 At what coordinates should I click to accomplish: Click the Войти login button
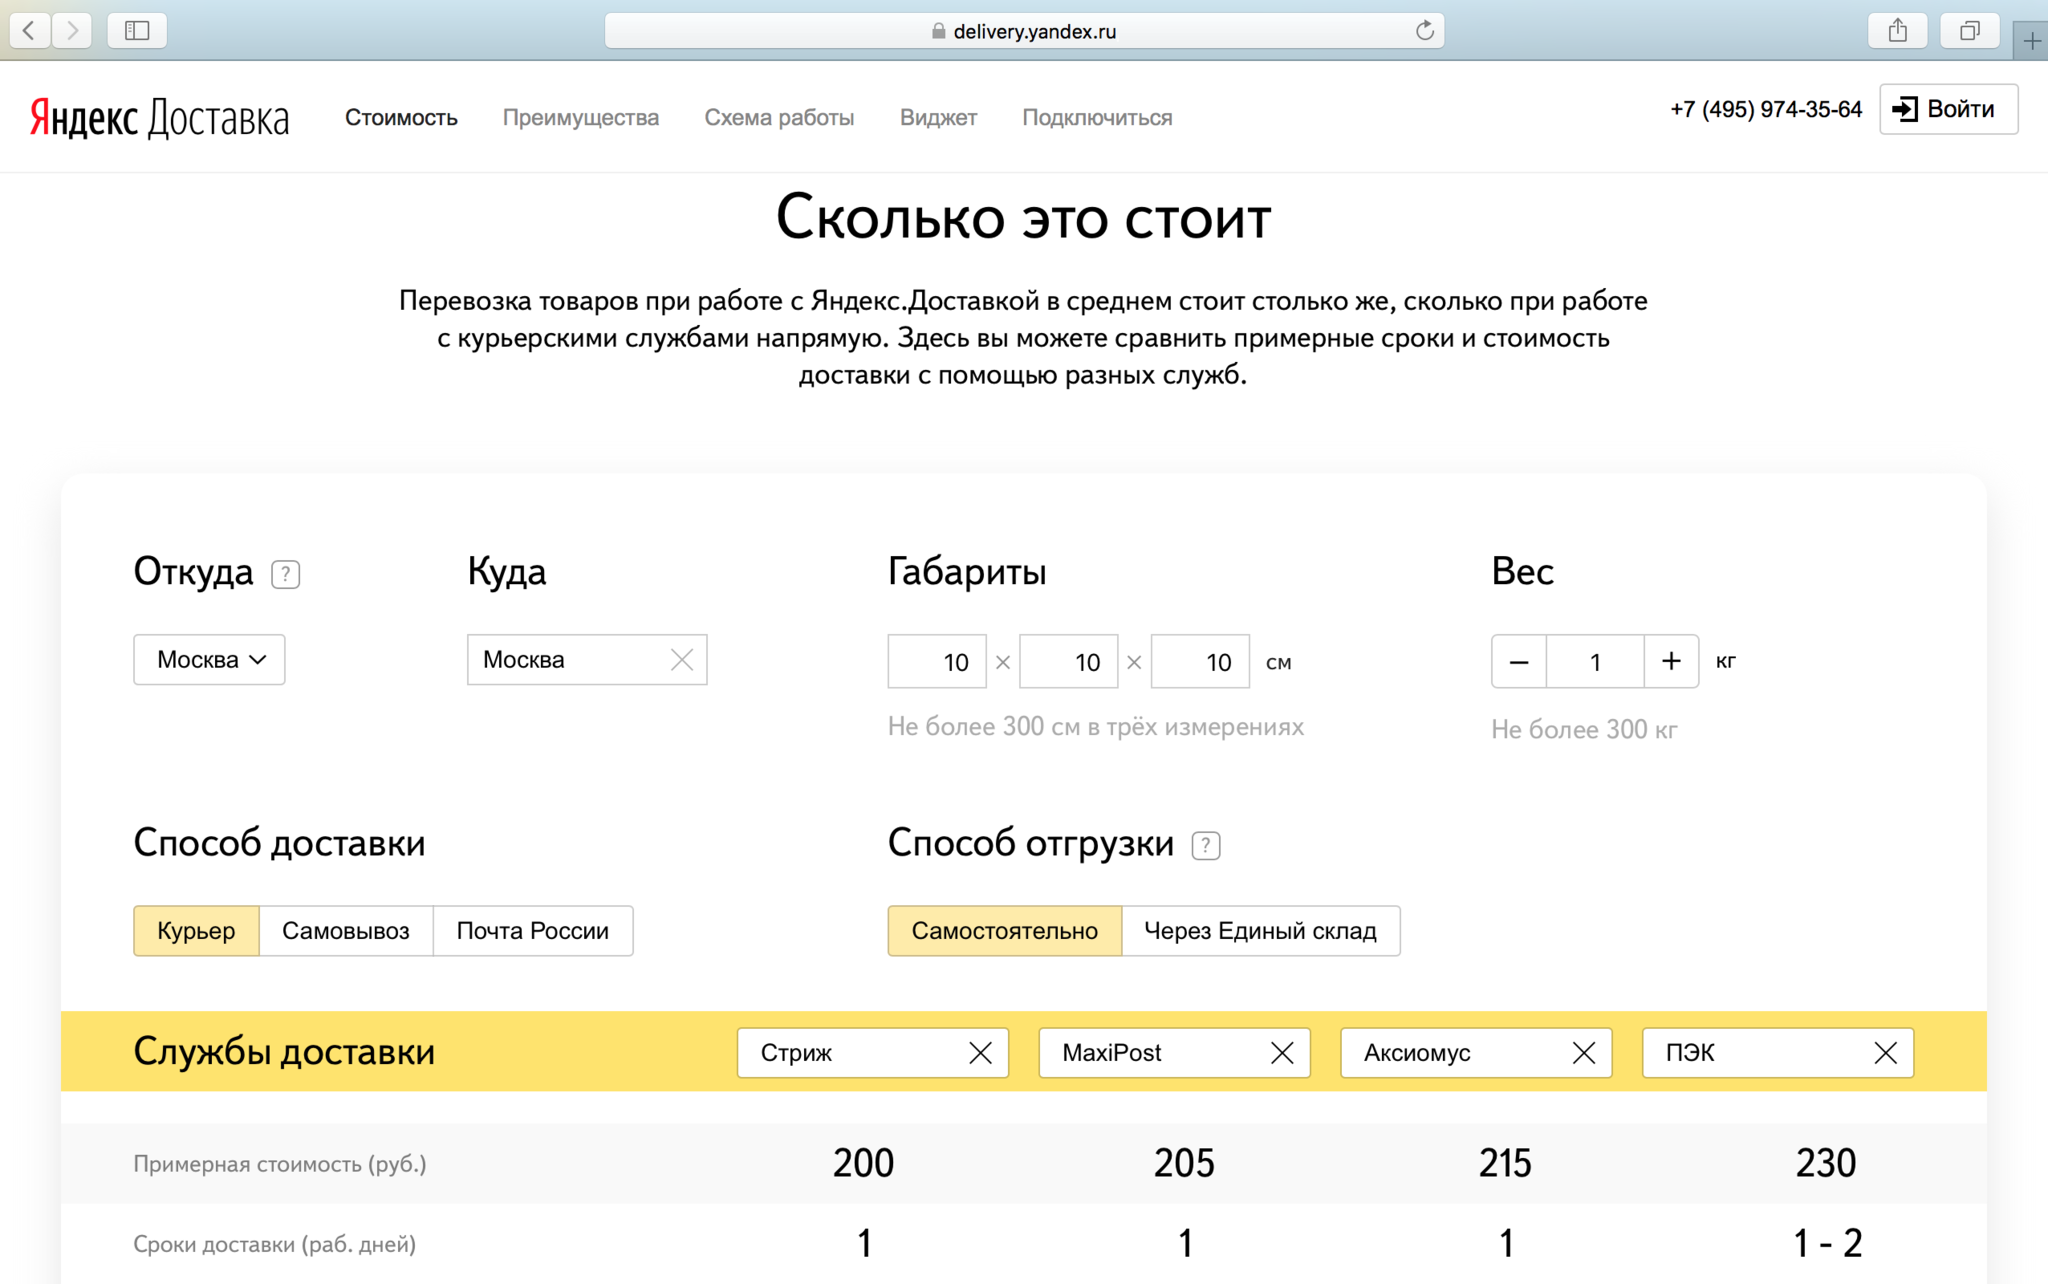(x=1948, y=109)
